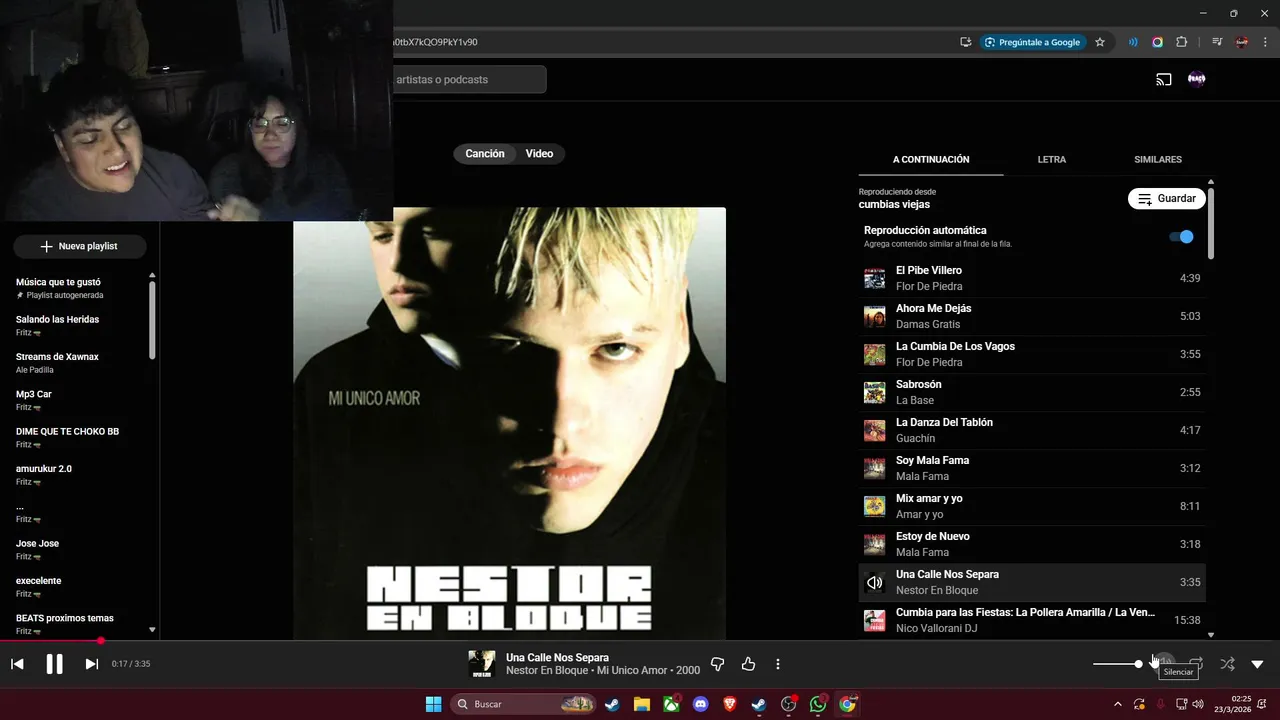The image size is (1280, 720).
Task: Adjust the volume slider
Action: pos(1118,664)
